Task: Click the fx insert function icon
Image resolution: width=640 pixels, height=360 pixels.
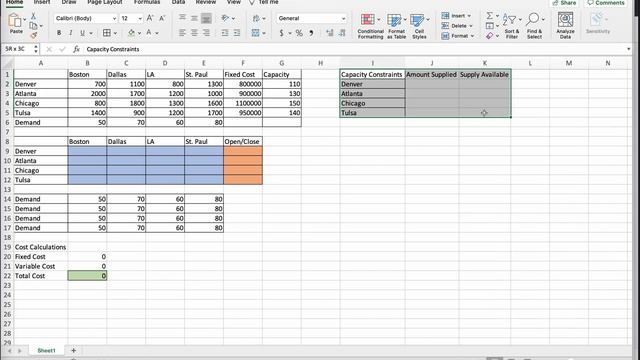Action: click(x=76, y=49)
